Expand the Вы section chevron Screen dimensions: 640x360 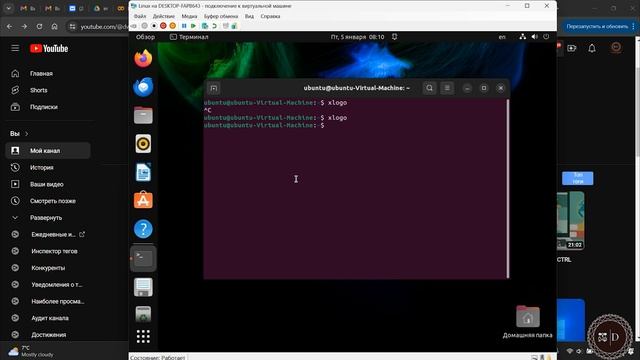[27, 134]
